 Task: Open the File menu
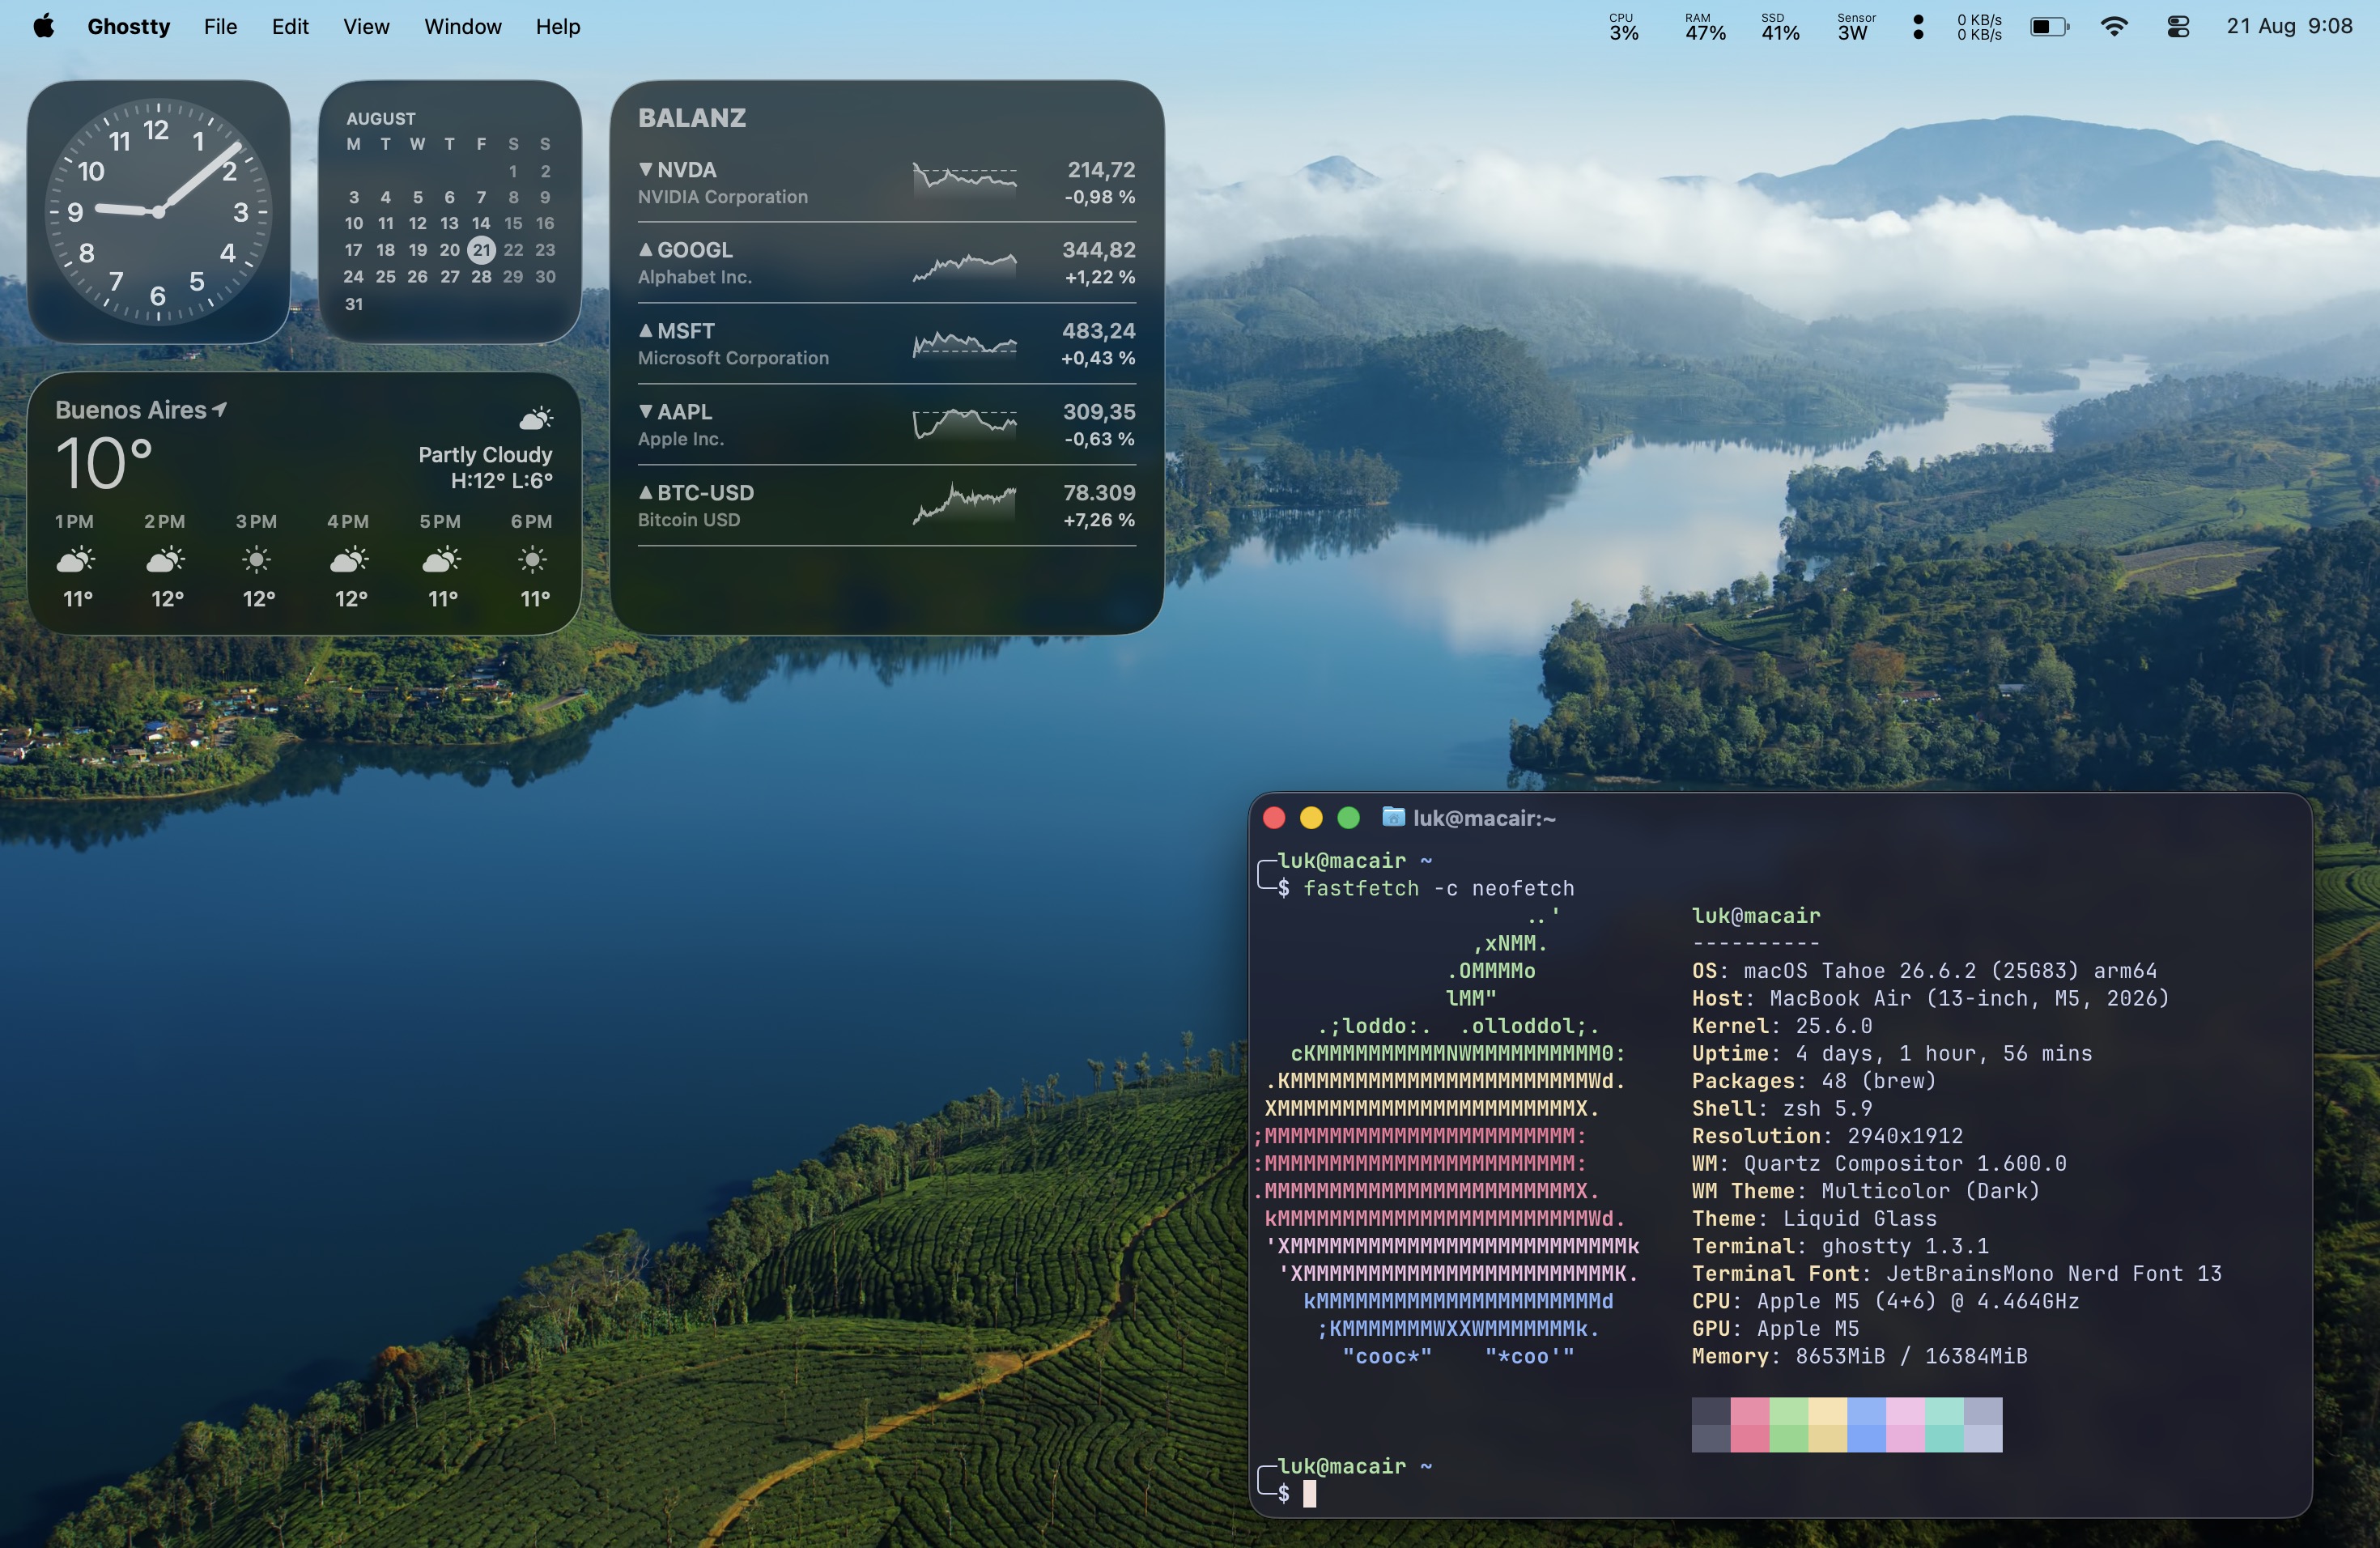[x=220, y=27]
